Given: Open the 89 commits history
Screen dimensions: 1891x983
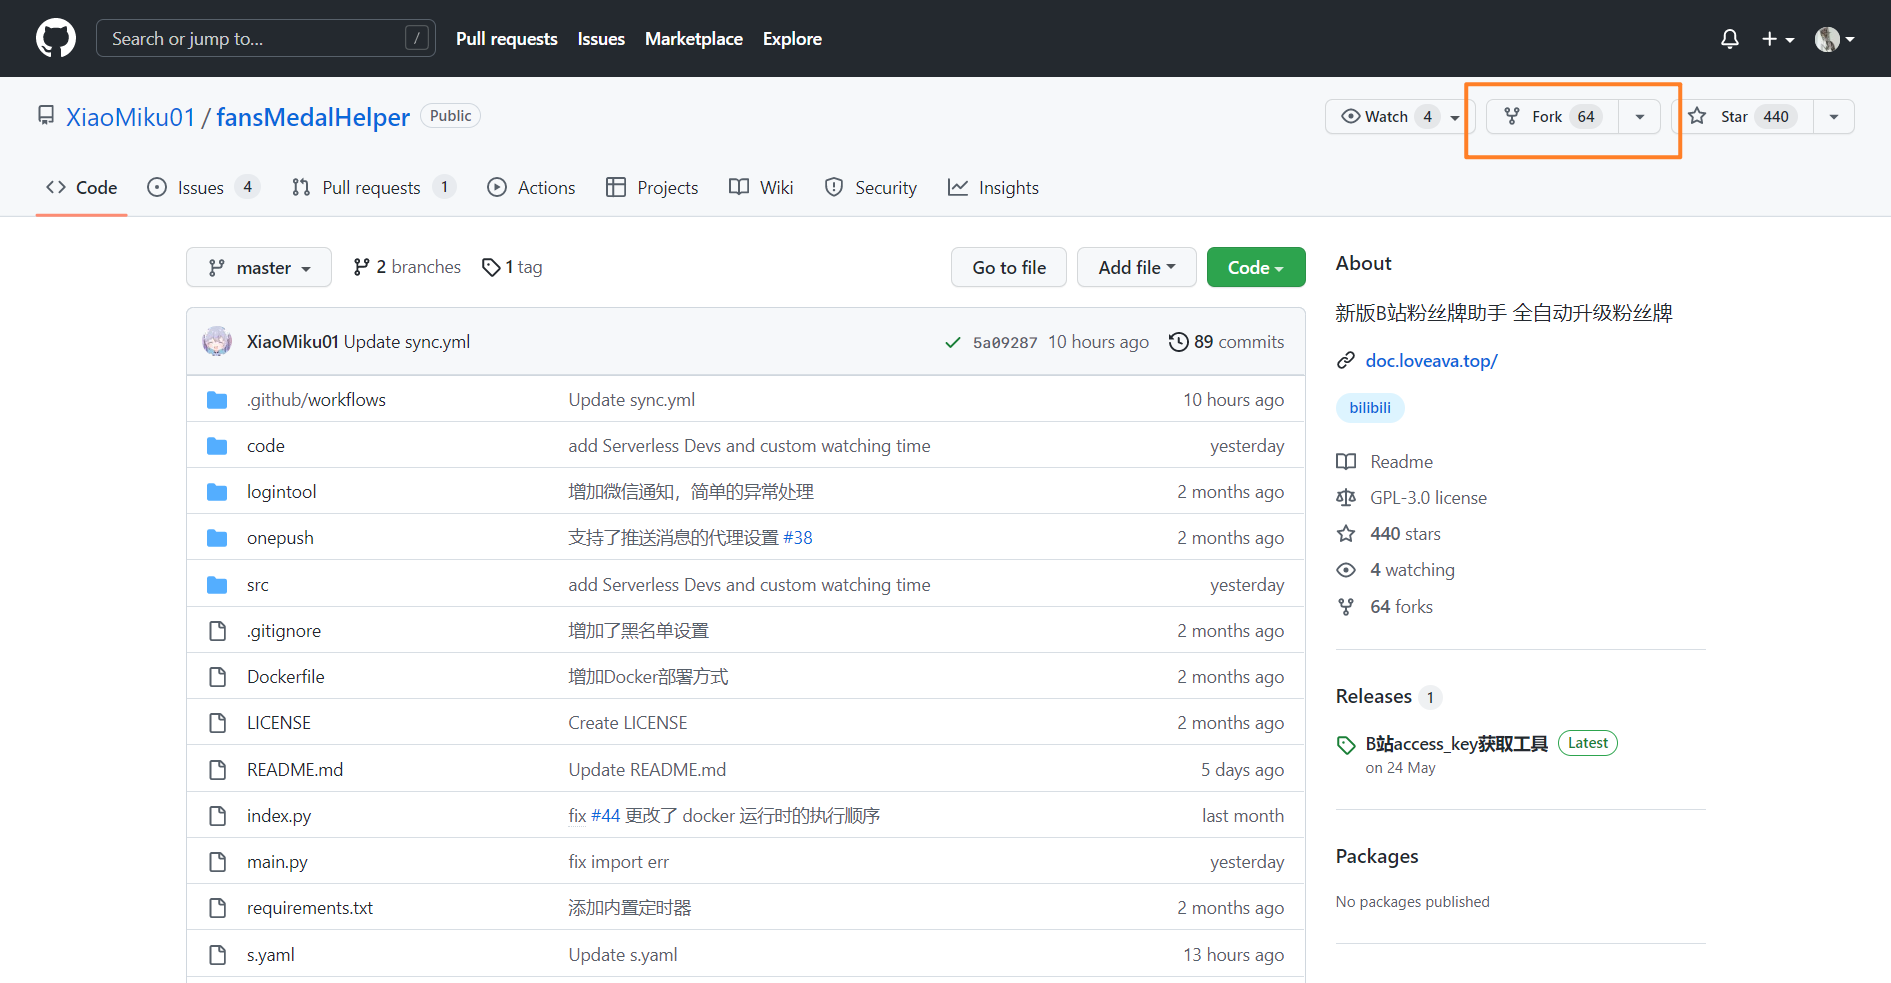Looking at the screenshot, I should pos(1226,342).
